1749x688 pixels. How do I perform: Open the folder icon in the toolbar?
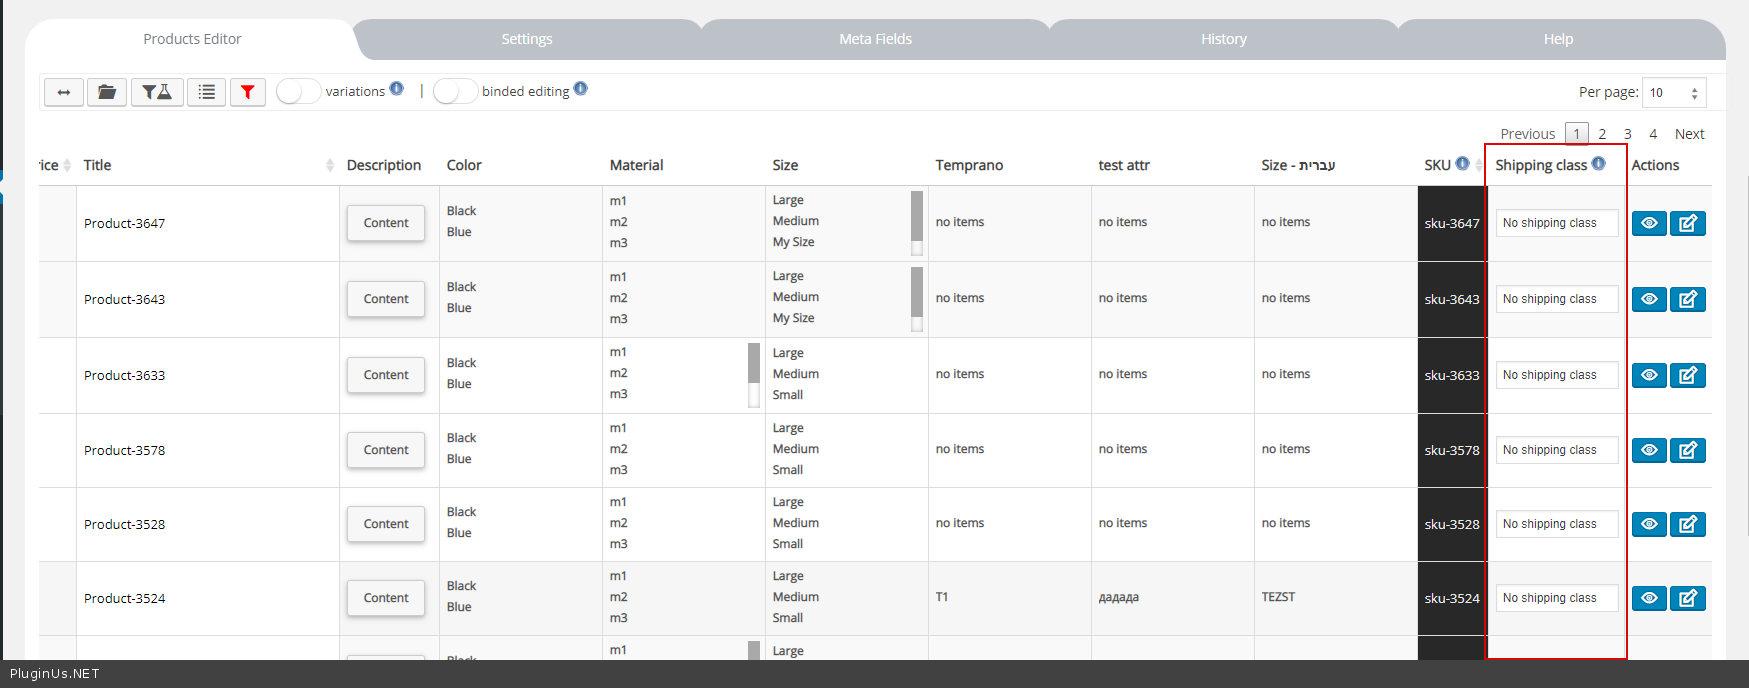[106, 92]
